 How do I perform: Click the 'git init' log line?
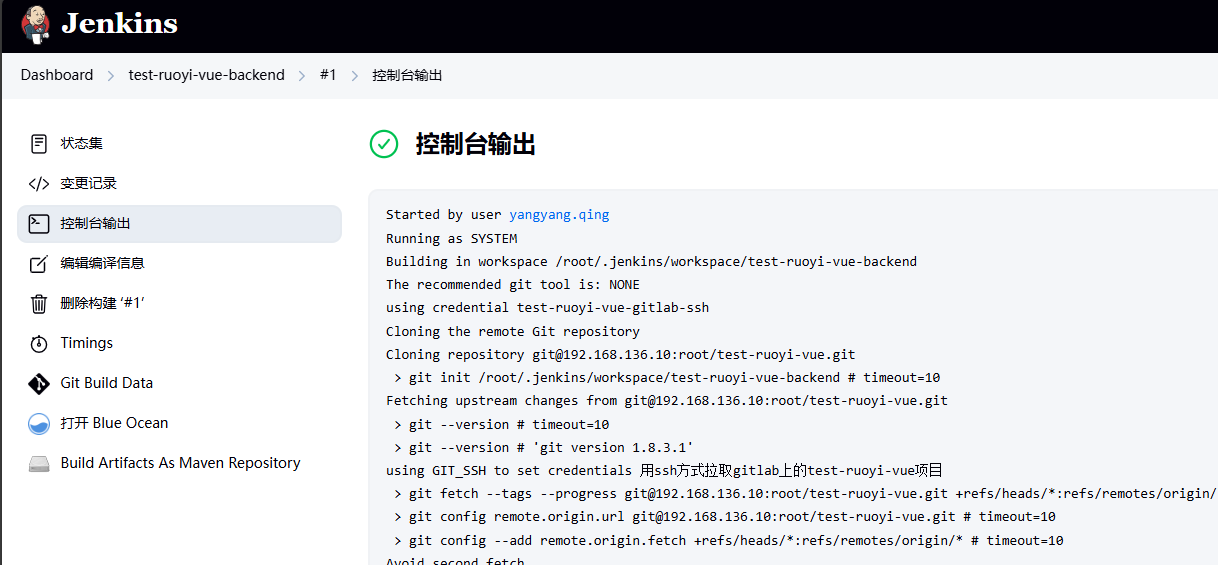667,378
